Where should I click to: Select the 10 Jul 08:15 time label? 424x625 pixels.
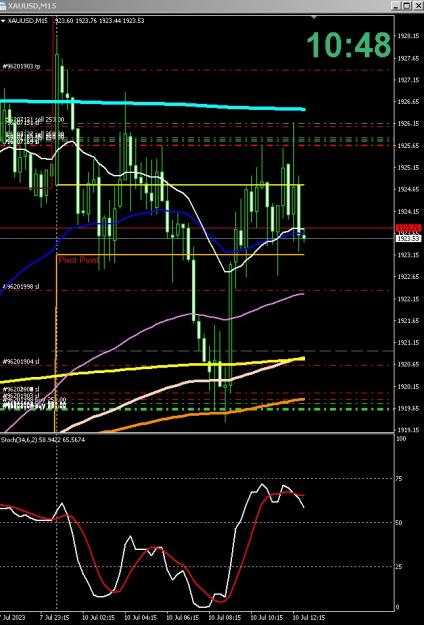click(222, 617)
